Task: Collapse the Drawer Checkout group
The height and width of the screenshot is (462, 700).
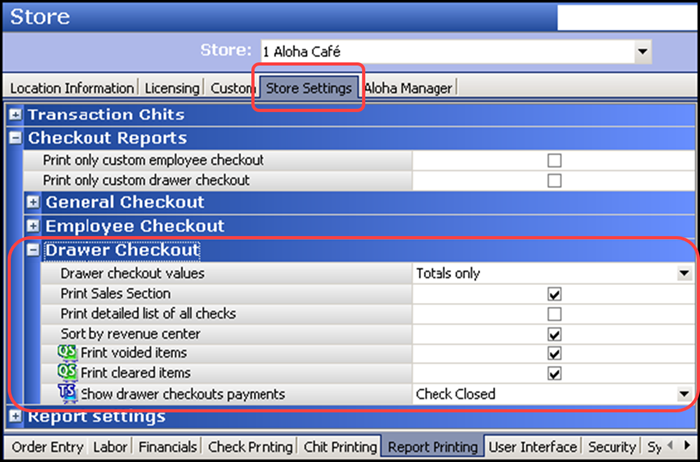Action: [x=33, y=250]
